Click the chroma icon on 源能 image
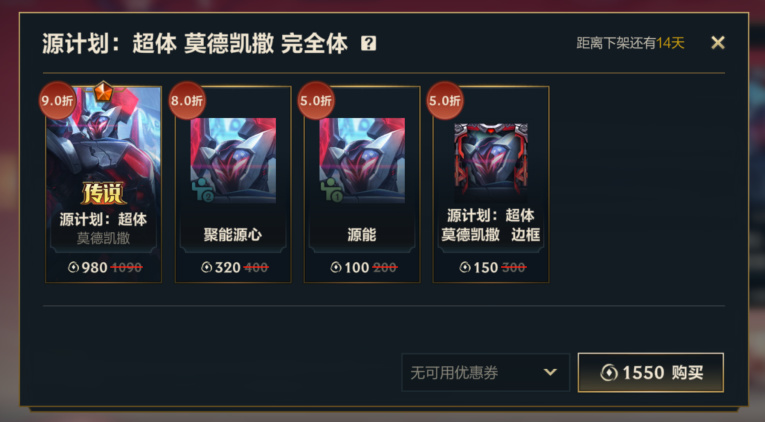Screen dimensions: 765x422 click(x=331, y=190)
